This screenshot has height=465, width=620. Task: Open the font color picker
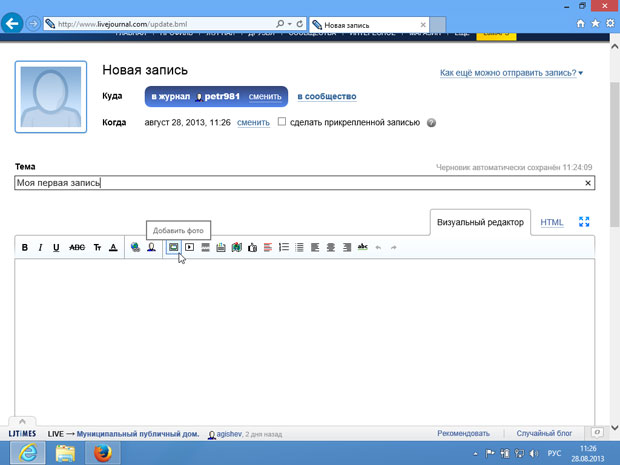point(113,247)
